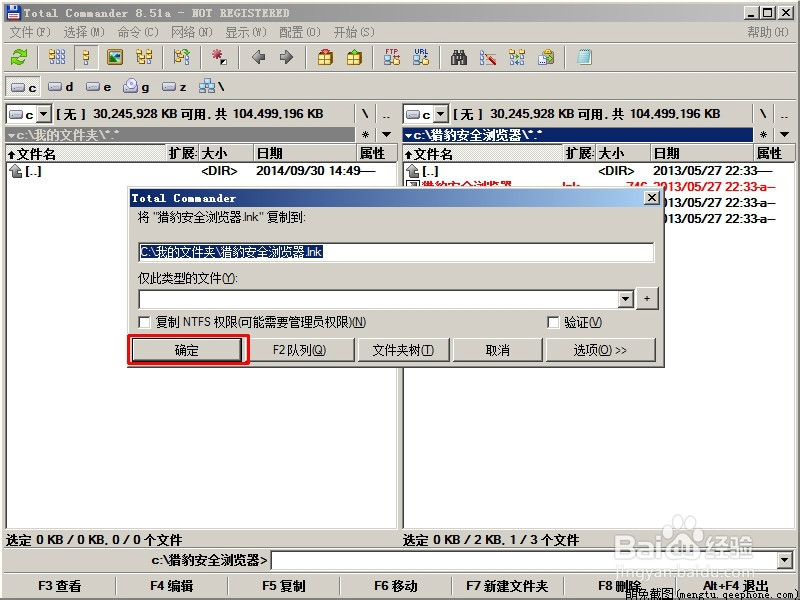Viewport: 800px width, 600px height.
Task: Open thumbnail view toolbar icon
Action: point(115,57)
